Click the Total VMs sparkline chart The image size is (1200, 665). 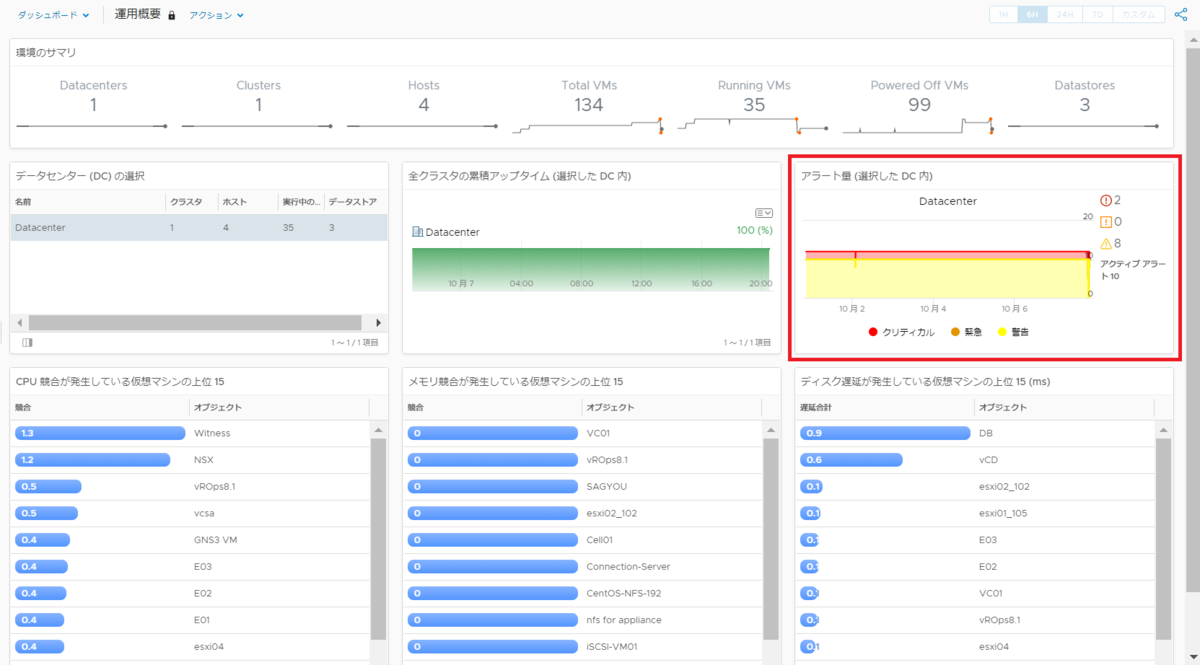(588, 125)
